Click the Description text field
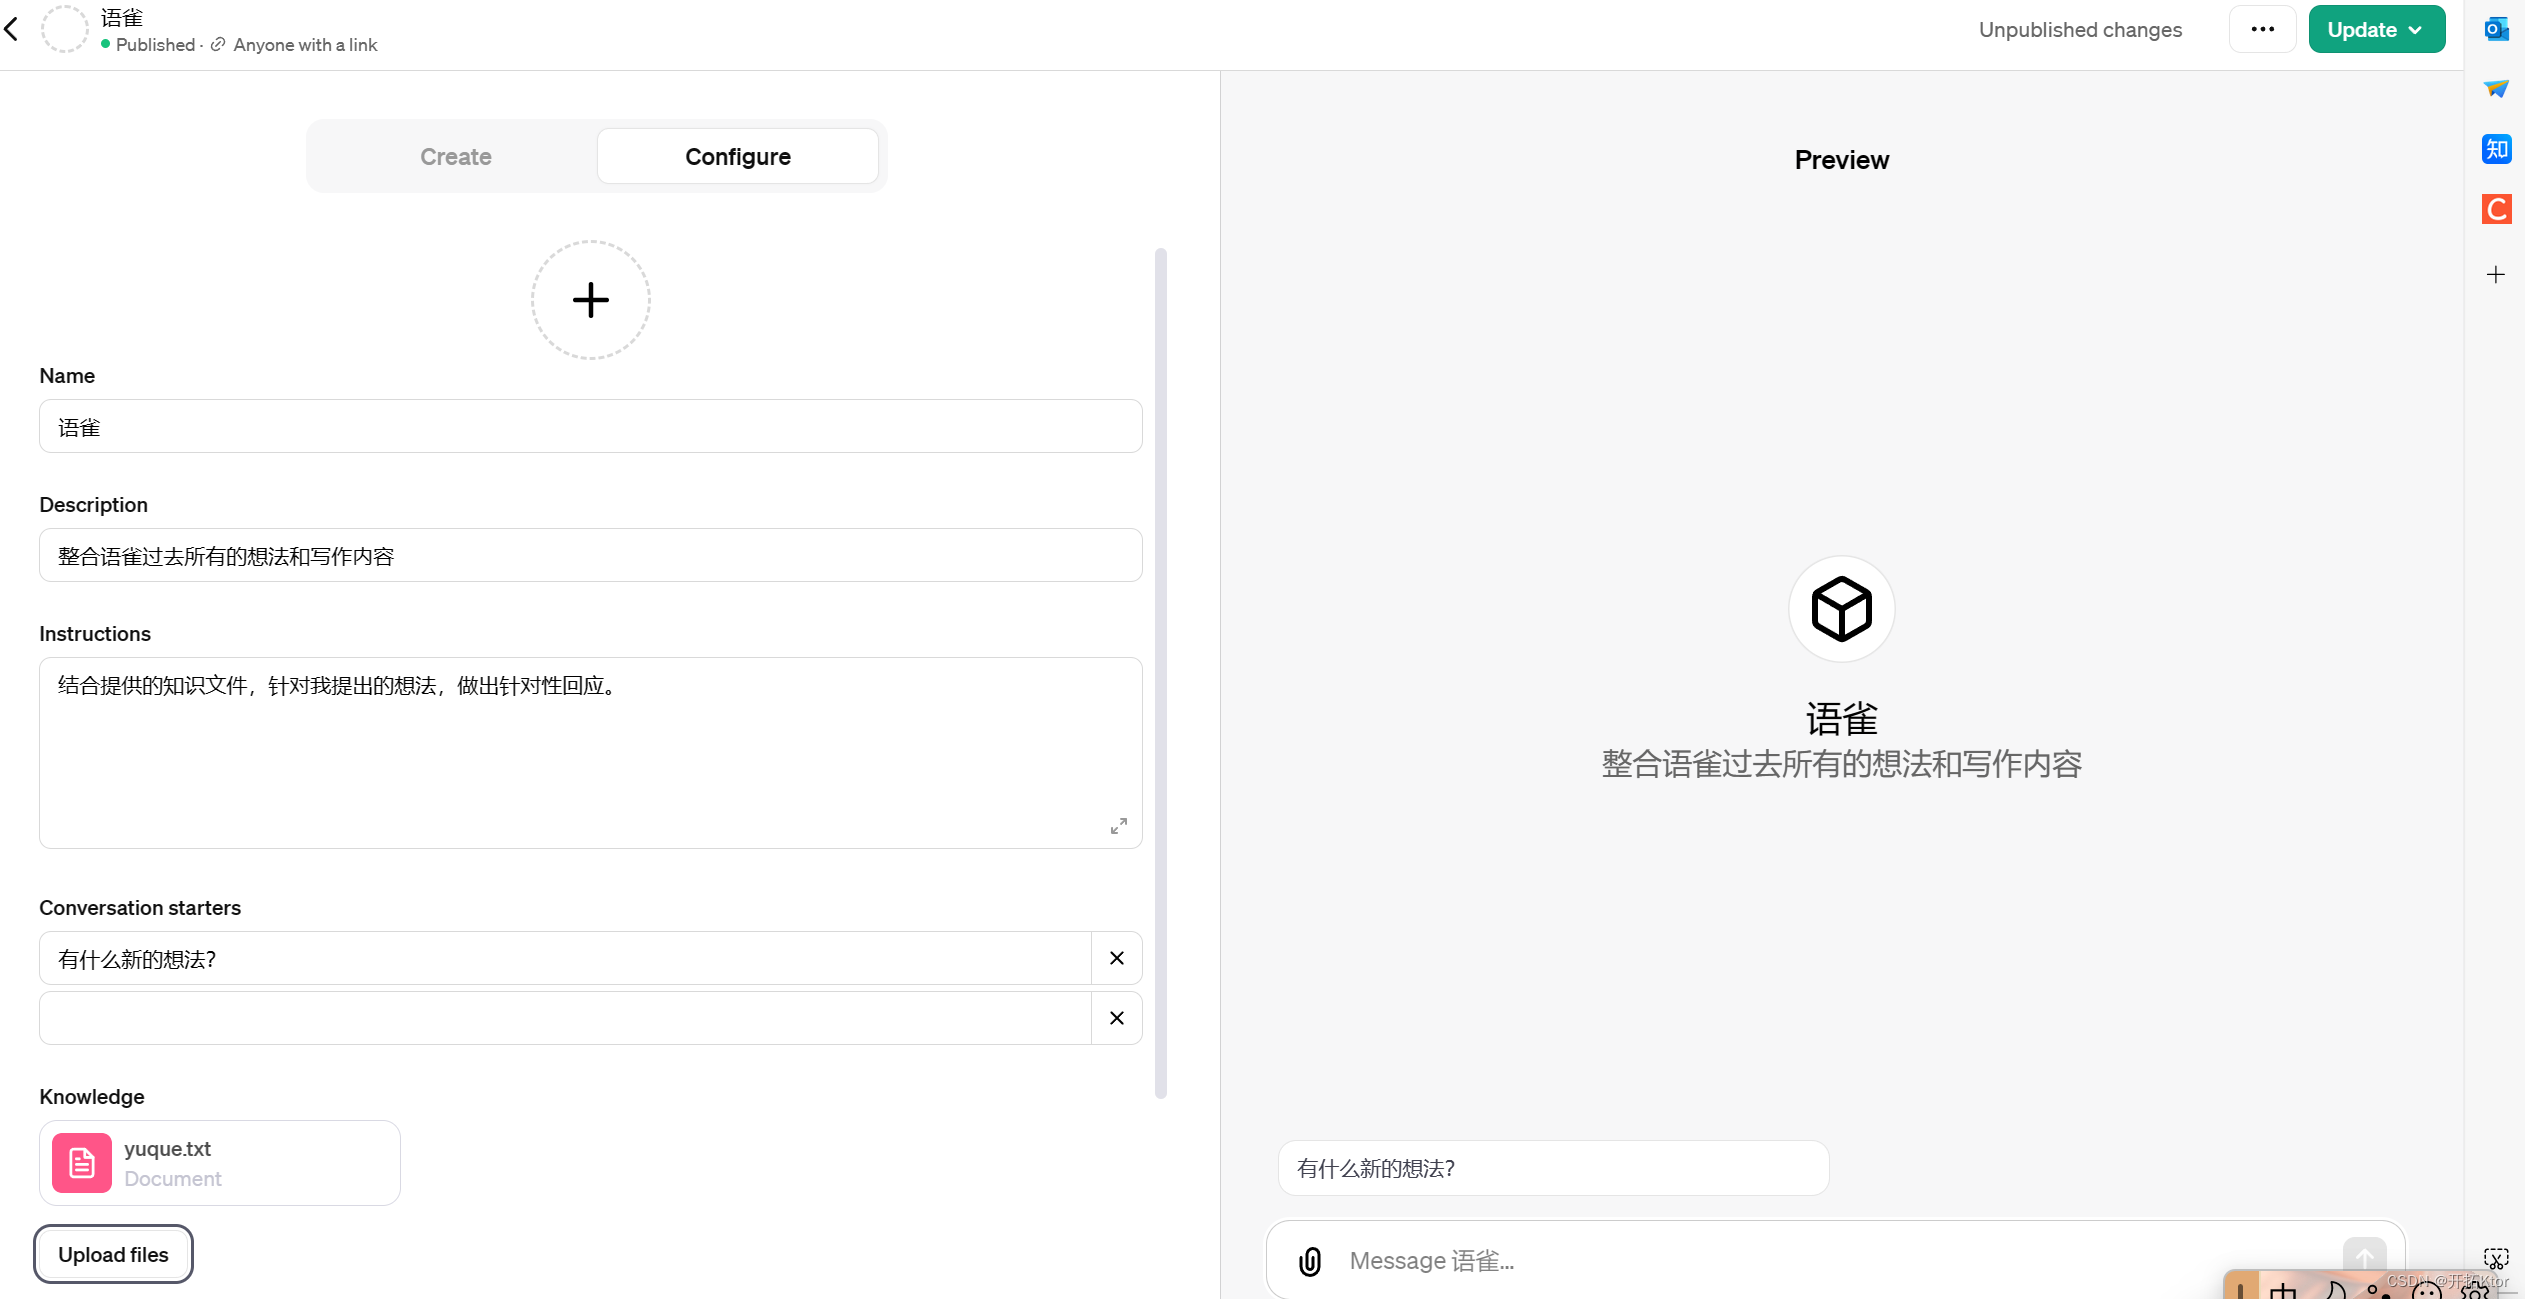 (x=590, y=556)
